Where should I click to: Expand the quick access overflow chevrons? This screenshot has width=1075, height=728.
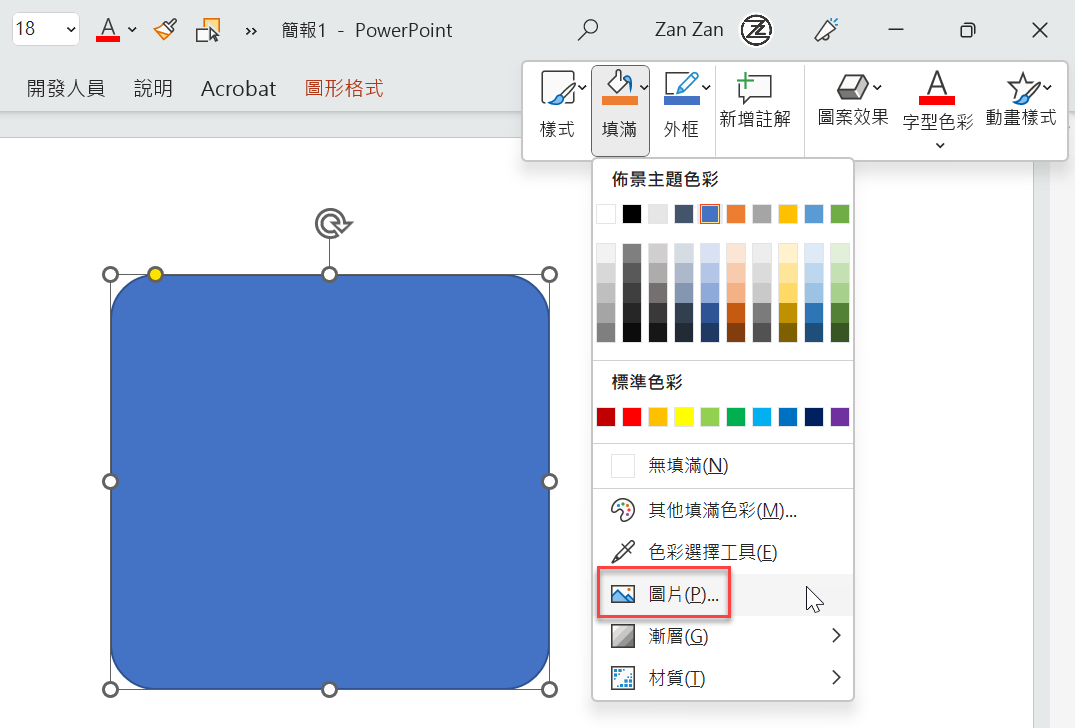click(x=251, y=31)
